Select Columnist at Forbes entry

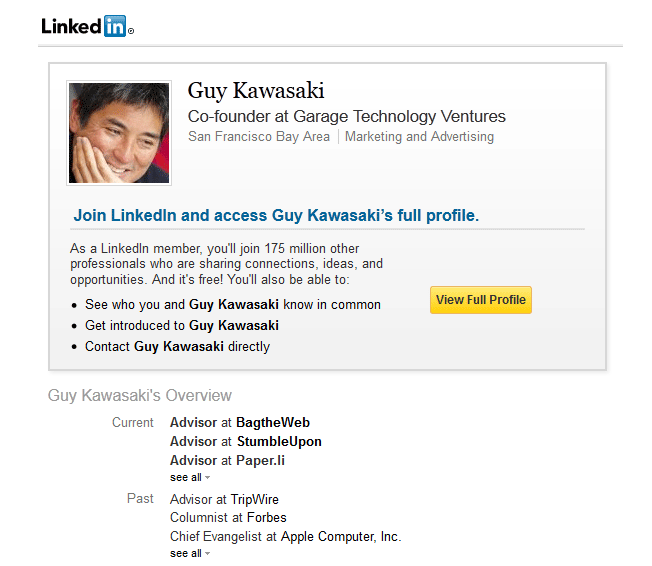pos(228,518)
